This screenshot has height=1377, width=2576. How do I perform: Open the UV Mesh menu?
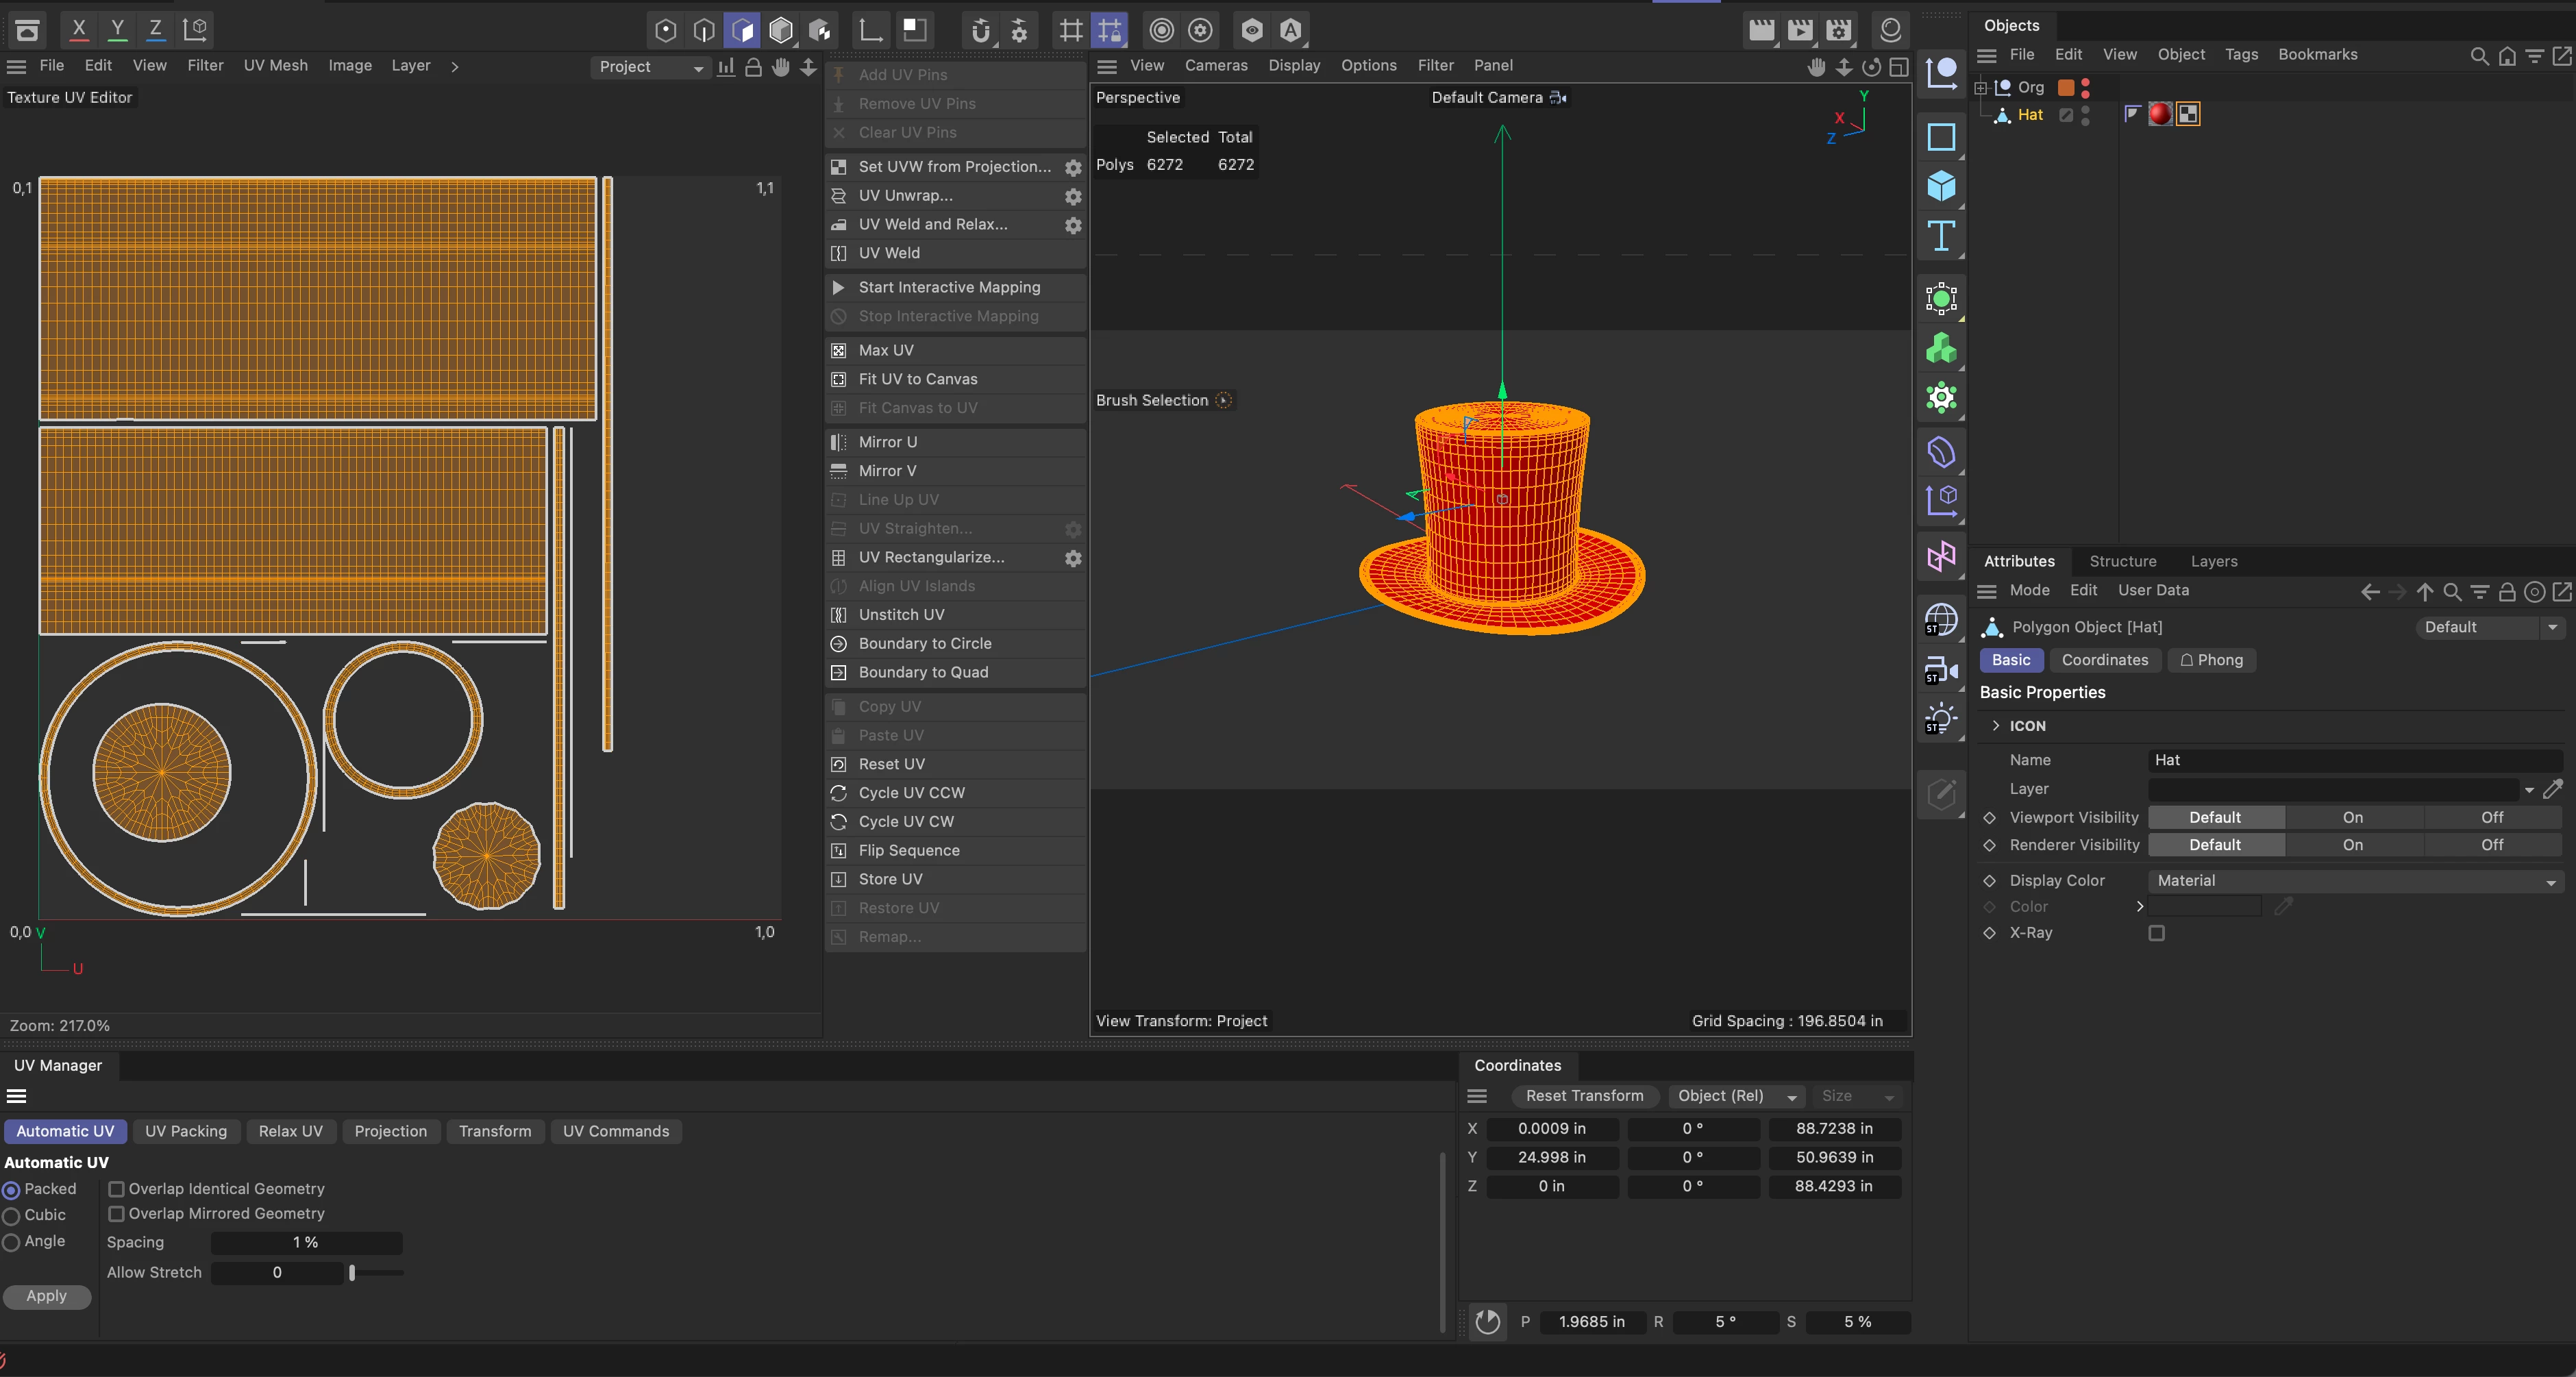[275, 65]
